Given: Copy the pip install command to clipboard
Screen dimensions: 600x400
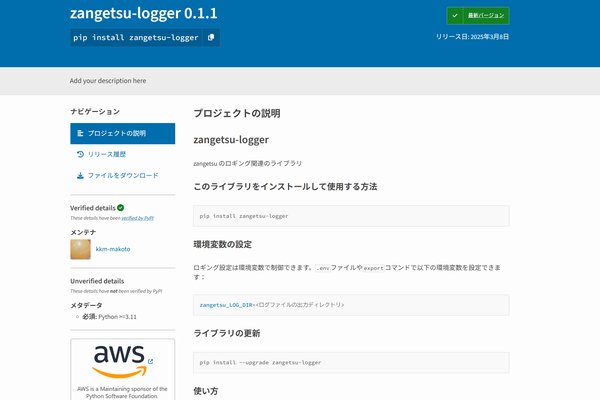Looking at the screenshot, I should click(211, 38).
